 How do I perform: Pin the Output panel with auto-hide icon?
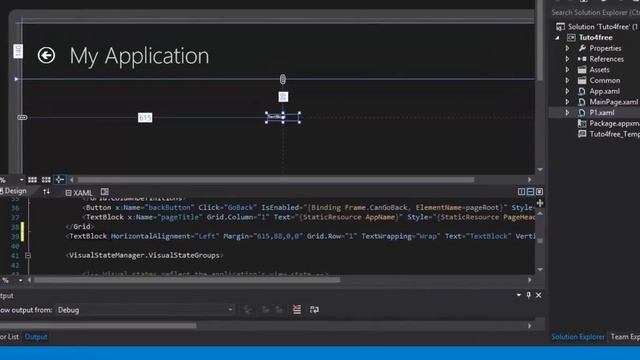[x=529, y=295]
